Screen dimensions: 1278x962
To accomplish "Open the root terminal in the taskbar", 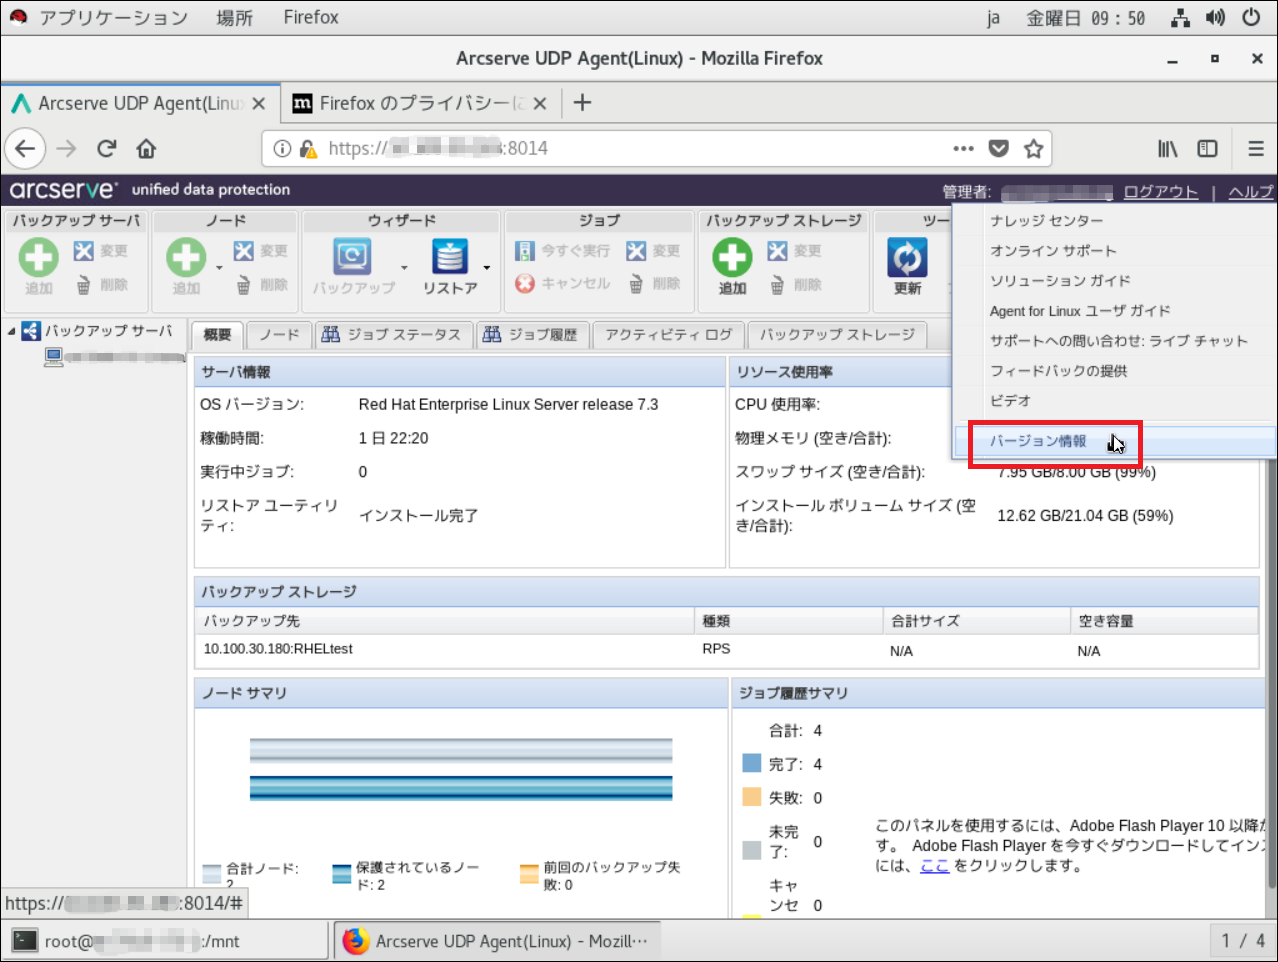I will coord(166,941).
